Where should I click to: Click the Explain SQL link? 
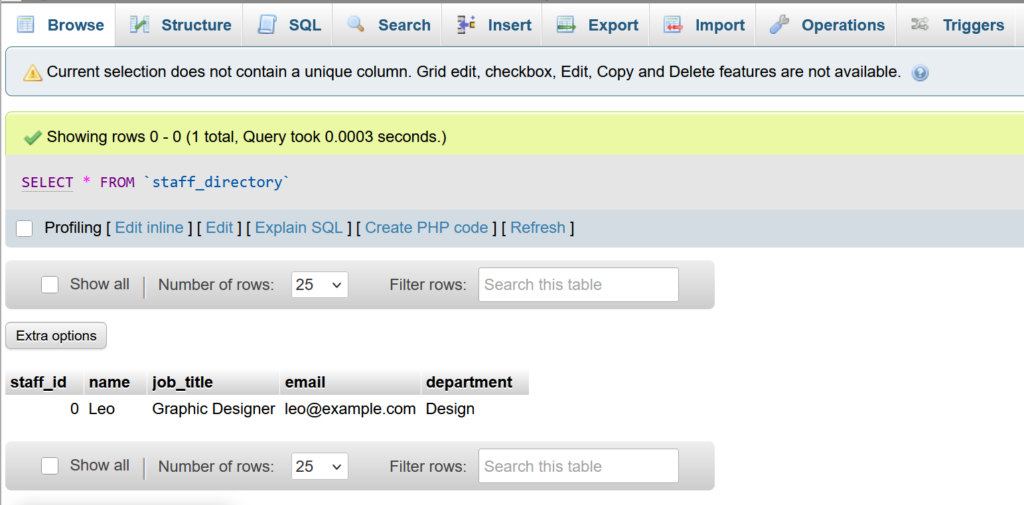tap(299, 228)
